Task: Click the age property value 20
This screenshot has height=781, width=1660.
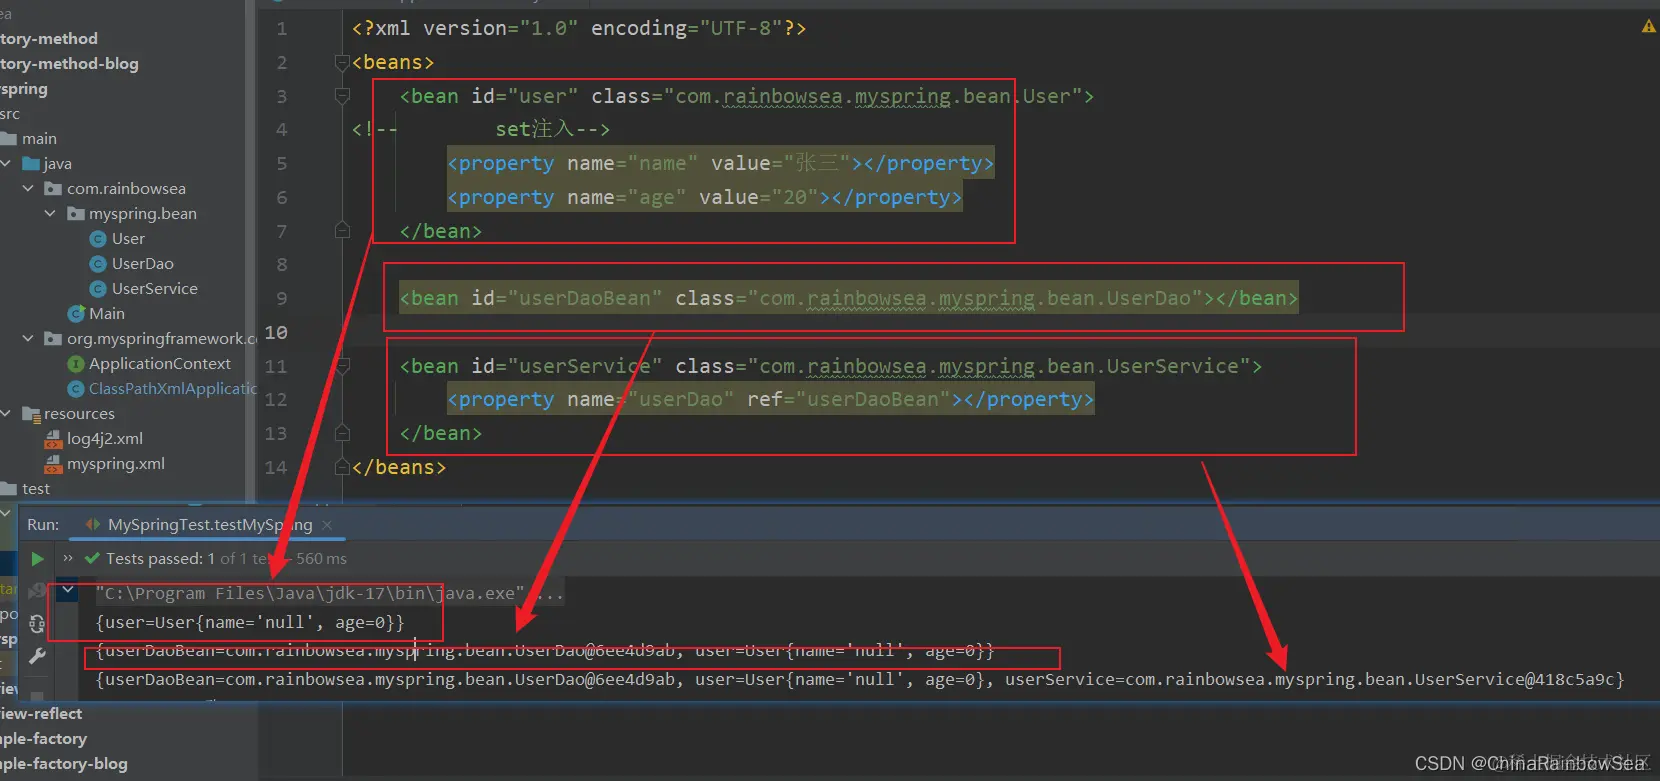Action: (795, 197)
